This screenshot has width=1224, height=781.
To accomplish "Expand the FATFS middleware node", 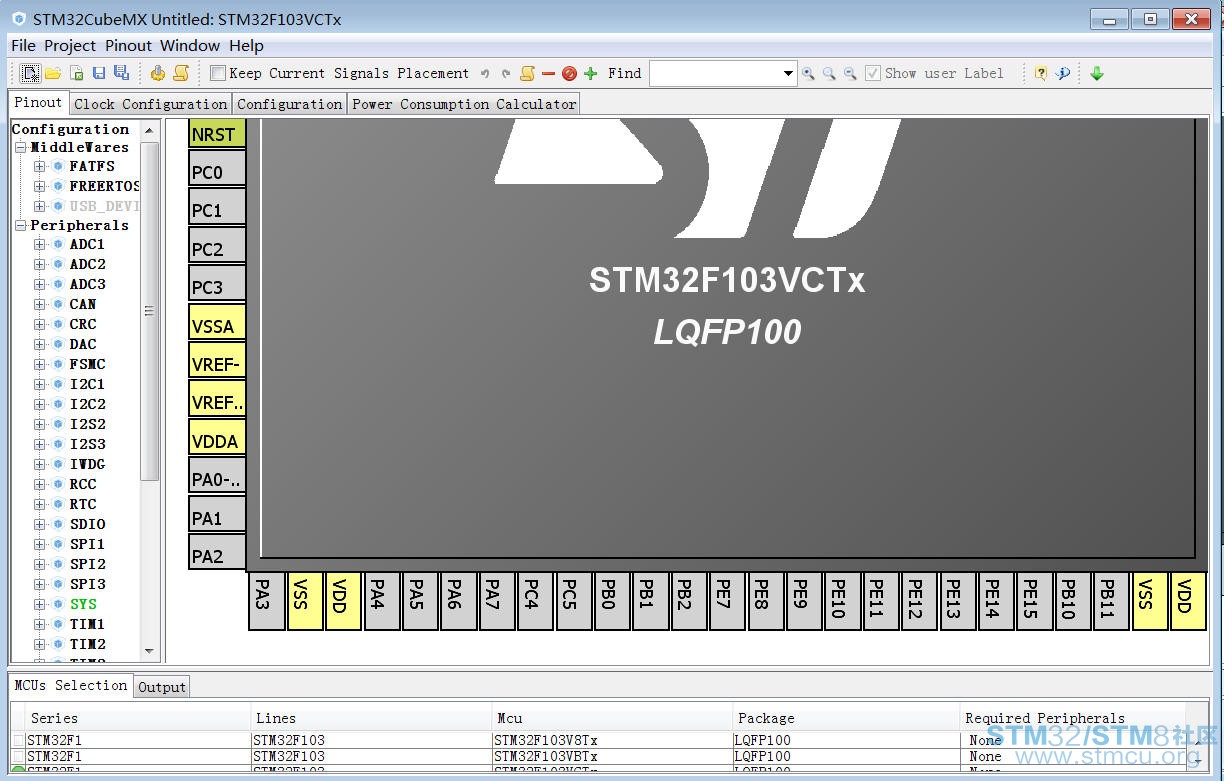I will pyautogui.click(x=40, y=167).
